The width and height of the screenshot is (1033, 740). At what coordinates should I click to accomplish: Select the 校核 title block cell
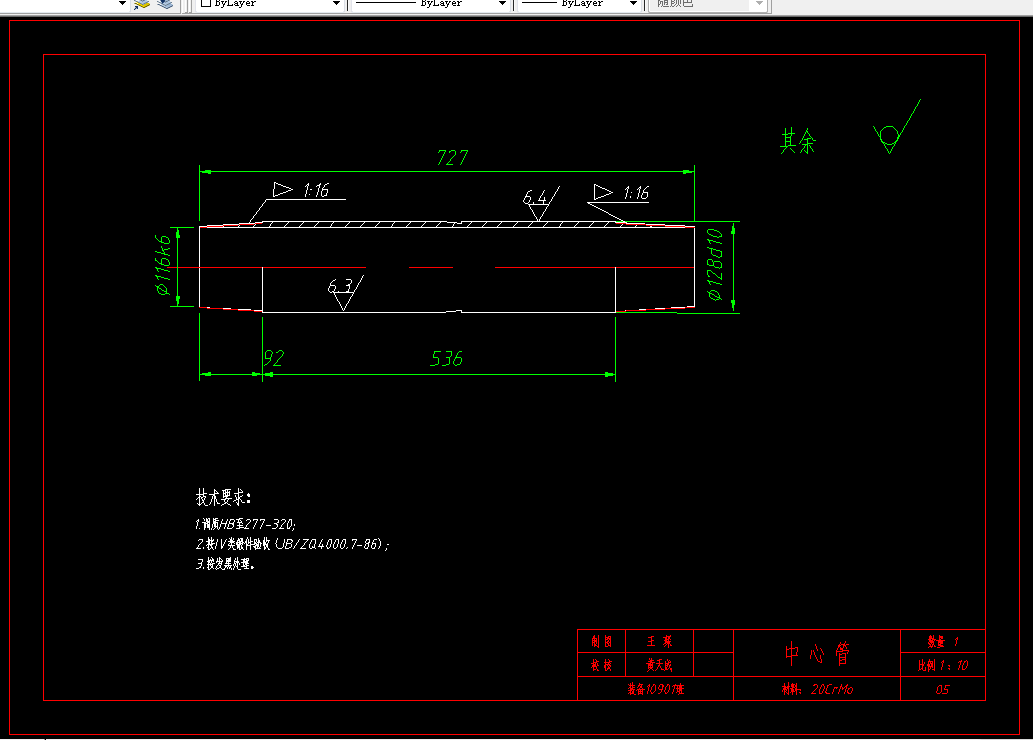601,665
